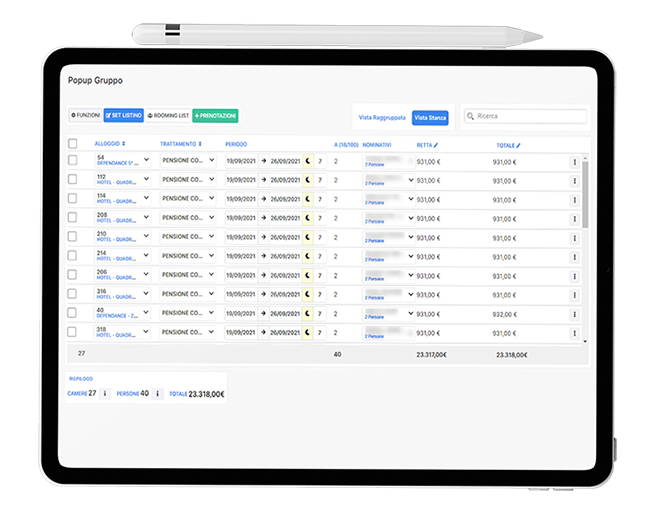
Task: Open the three-dot menu for room 54
Action: [575, 162]
